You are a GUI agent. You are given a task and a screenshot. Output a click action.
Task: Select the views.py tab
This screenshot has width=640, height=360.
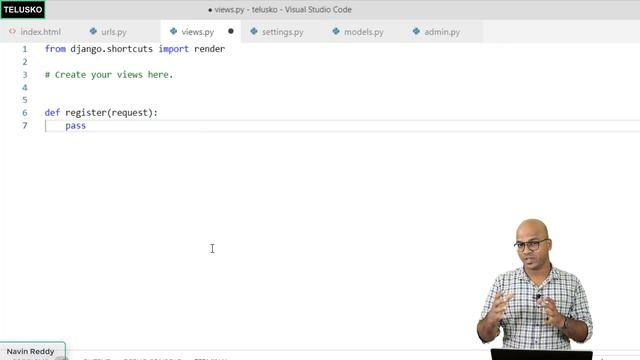click(198, 32)
